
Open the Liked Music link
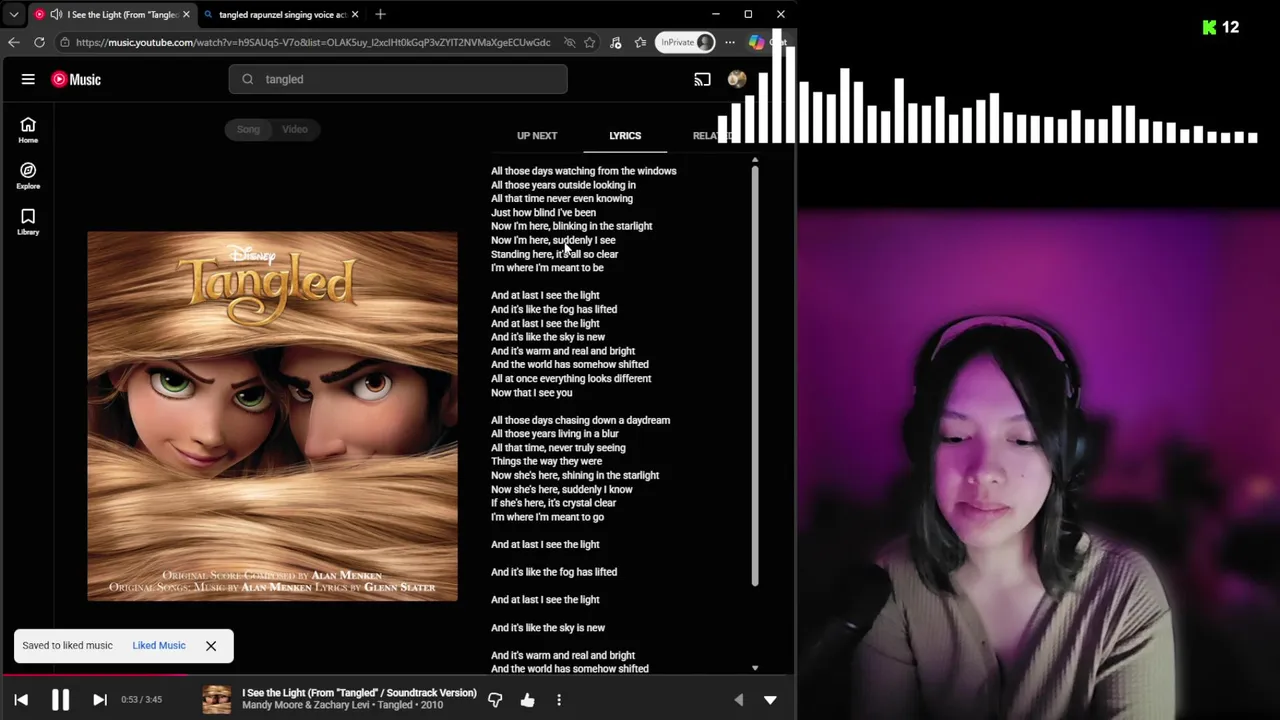(159, 645)
